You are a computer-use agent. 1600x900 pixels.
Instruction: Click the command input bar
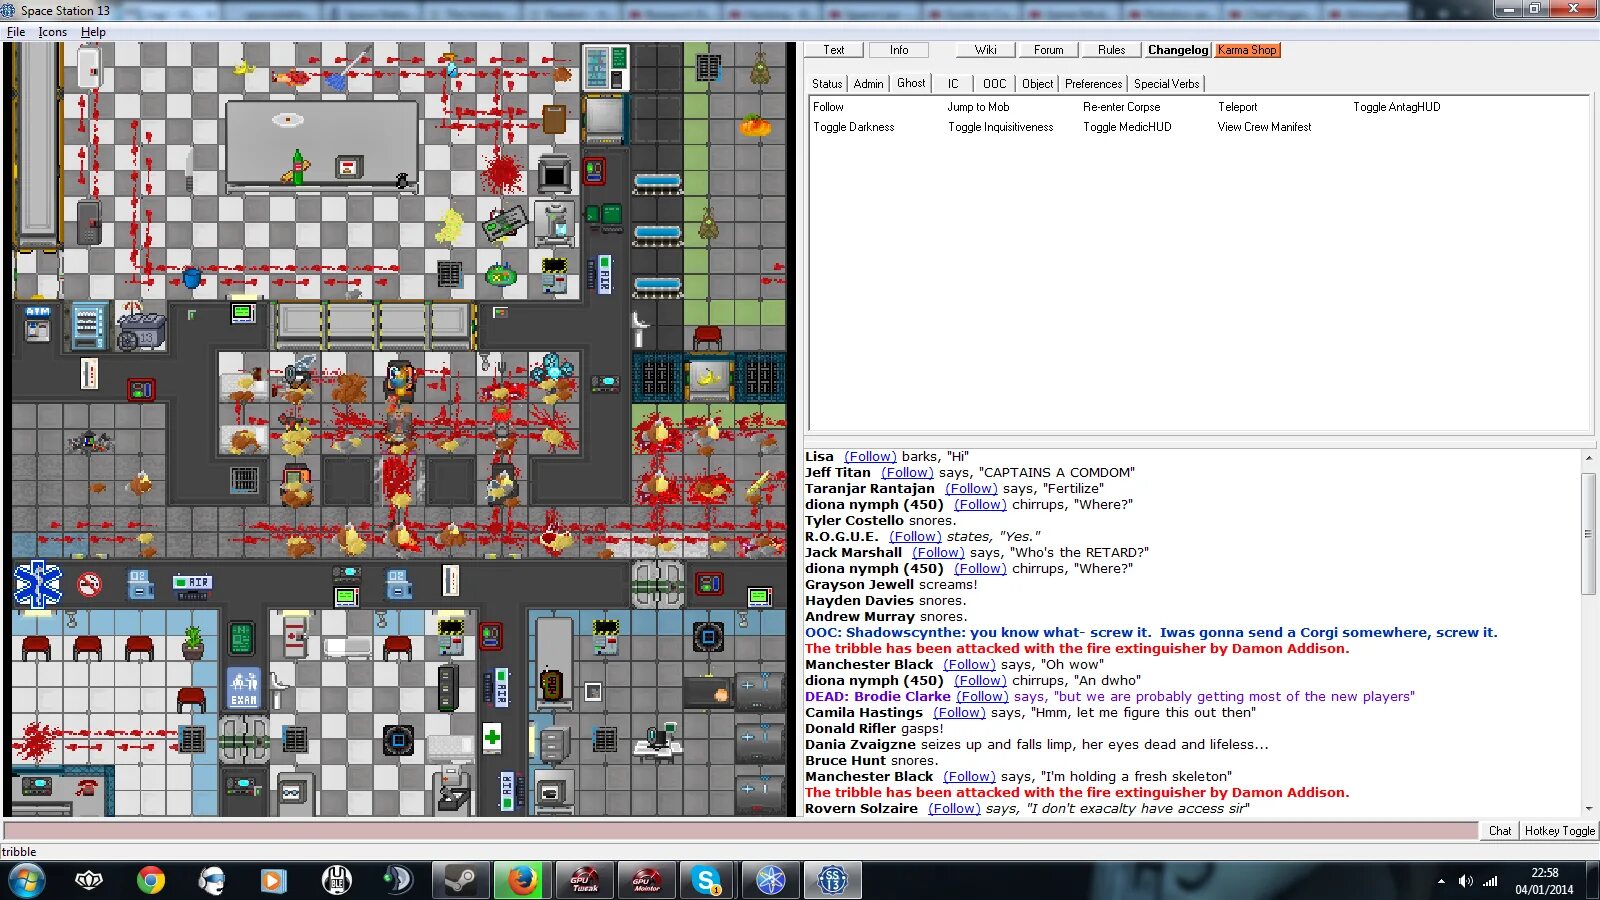click(740, 831)
